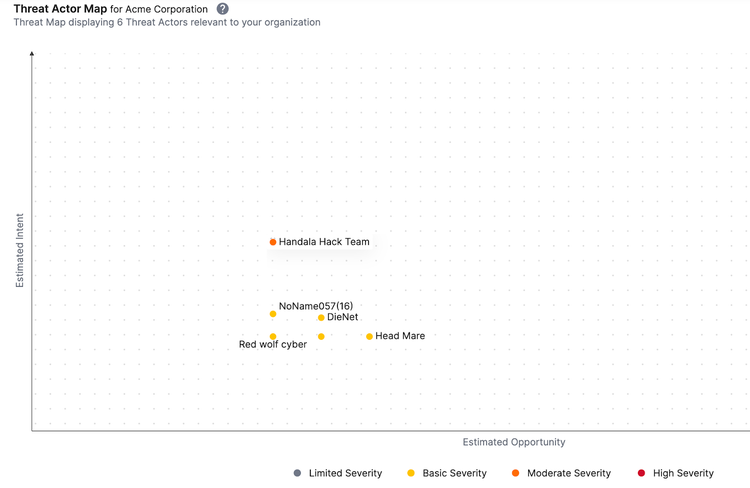Toggle the Limited Severity legend label
Viewport: 750px width, 488px height.
click(345, 473)
